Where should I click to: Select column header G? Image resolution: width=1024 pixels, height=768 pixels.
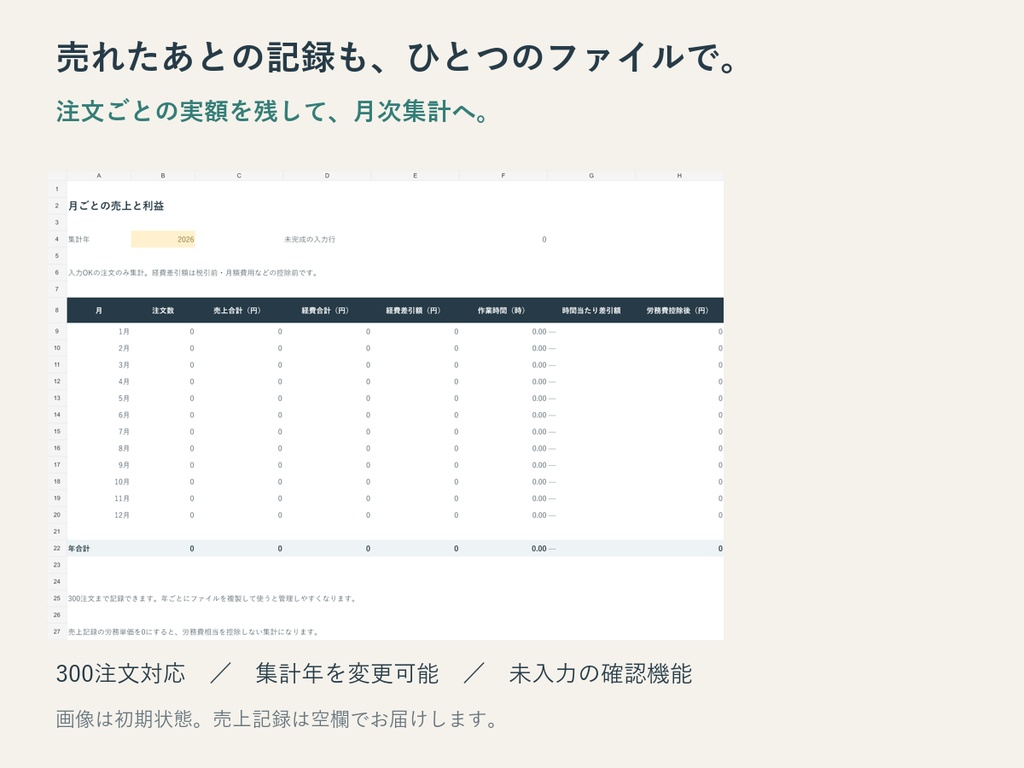(592, 176)
